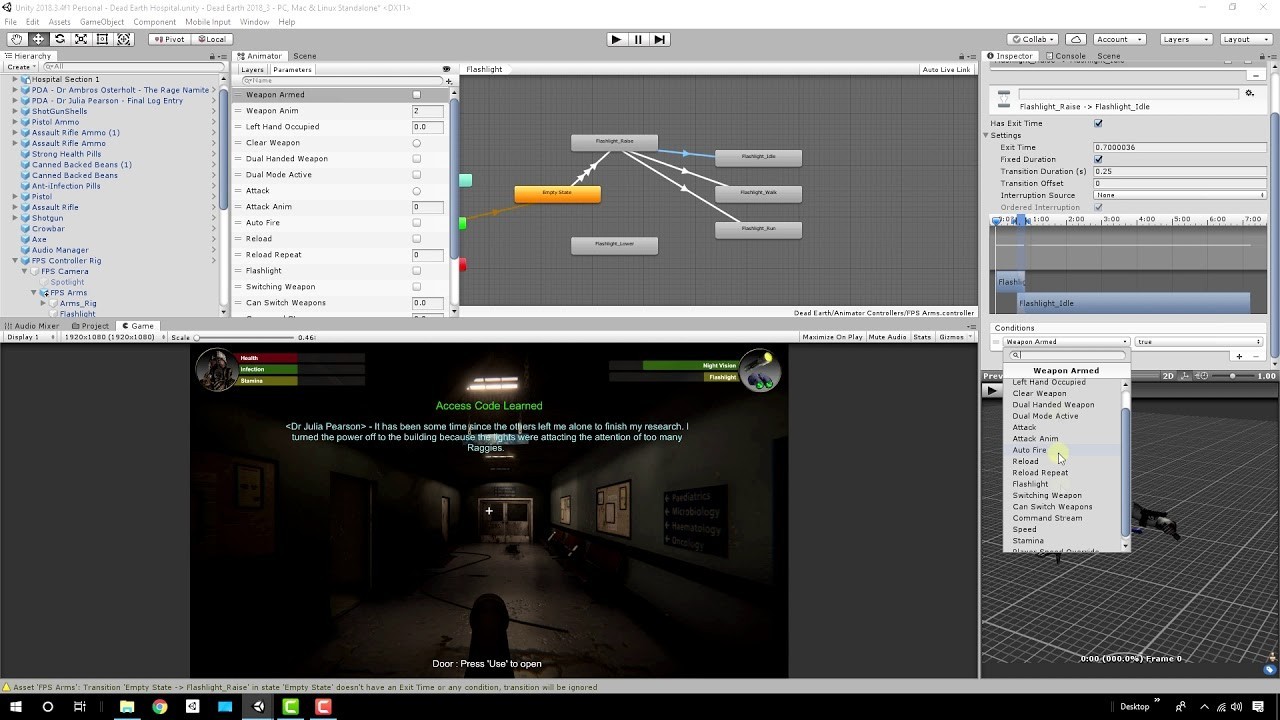Select the Flashlight_Walk state node
Image resolution: width=1280 pixels, height=720 pixels.
point(758,192)
